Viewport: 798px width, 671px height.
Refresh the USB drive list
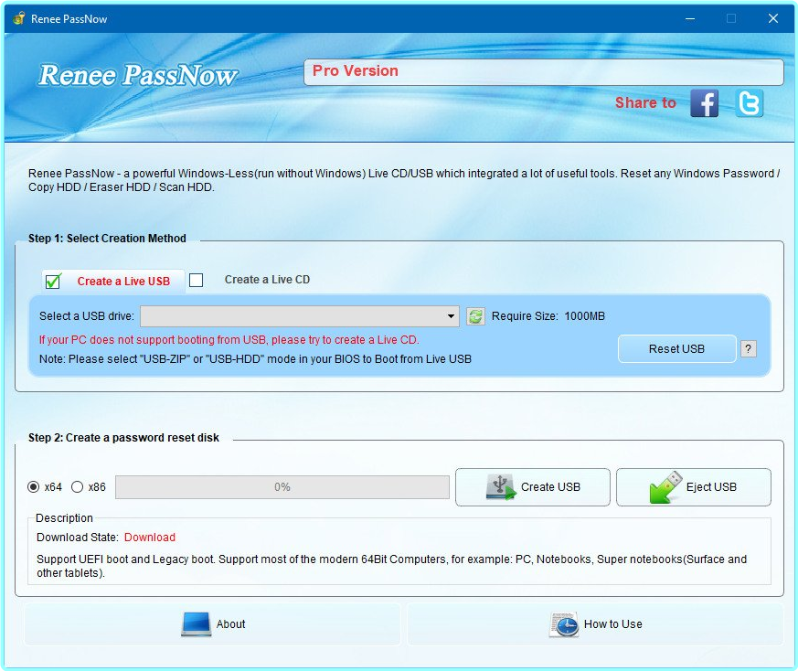tap(476, 316)
